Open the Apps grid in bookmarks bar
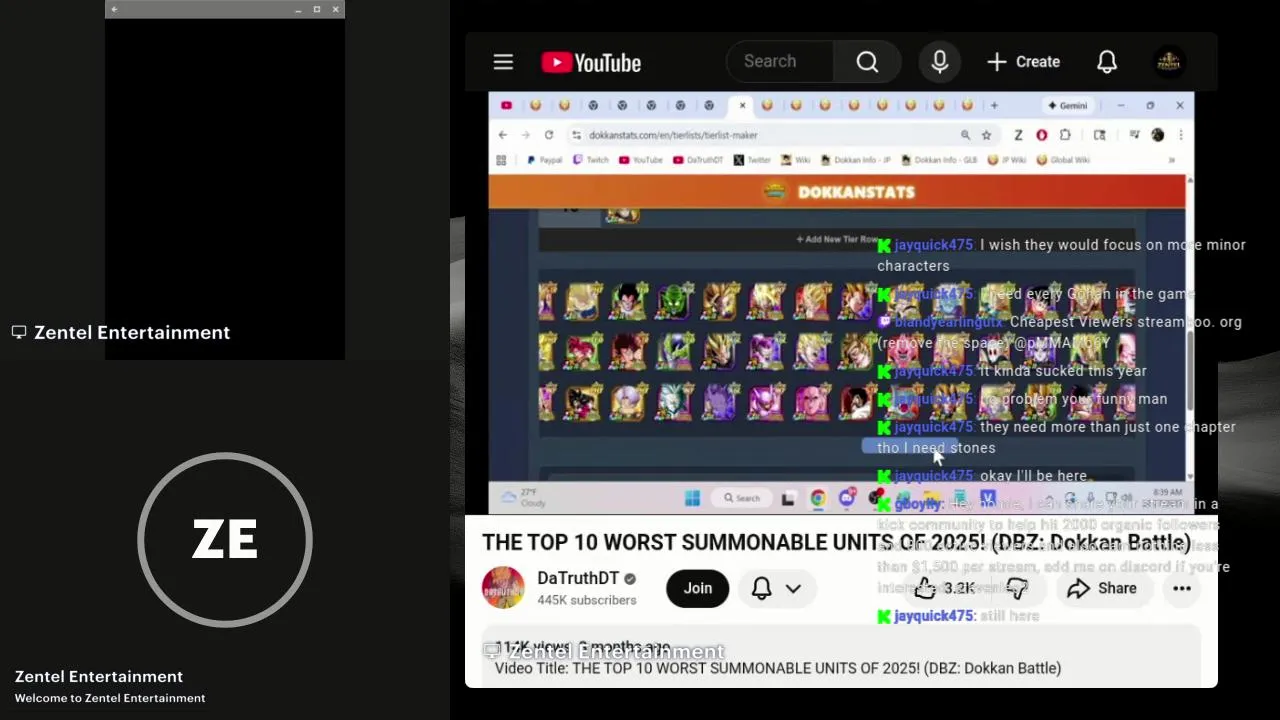 tap(501, 160)
